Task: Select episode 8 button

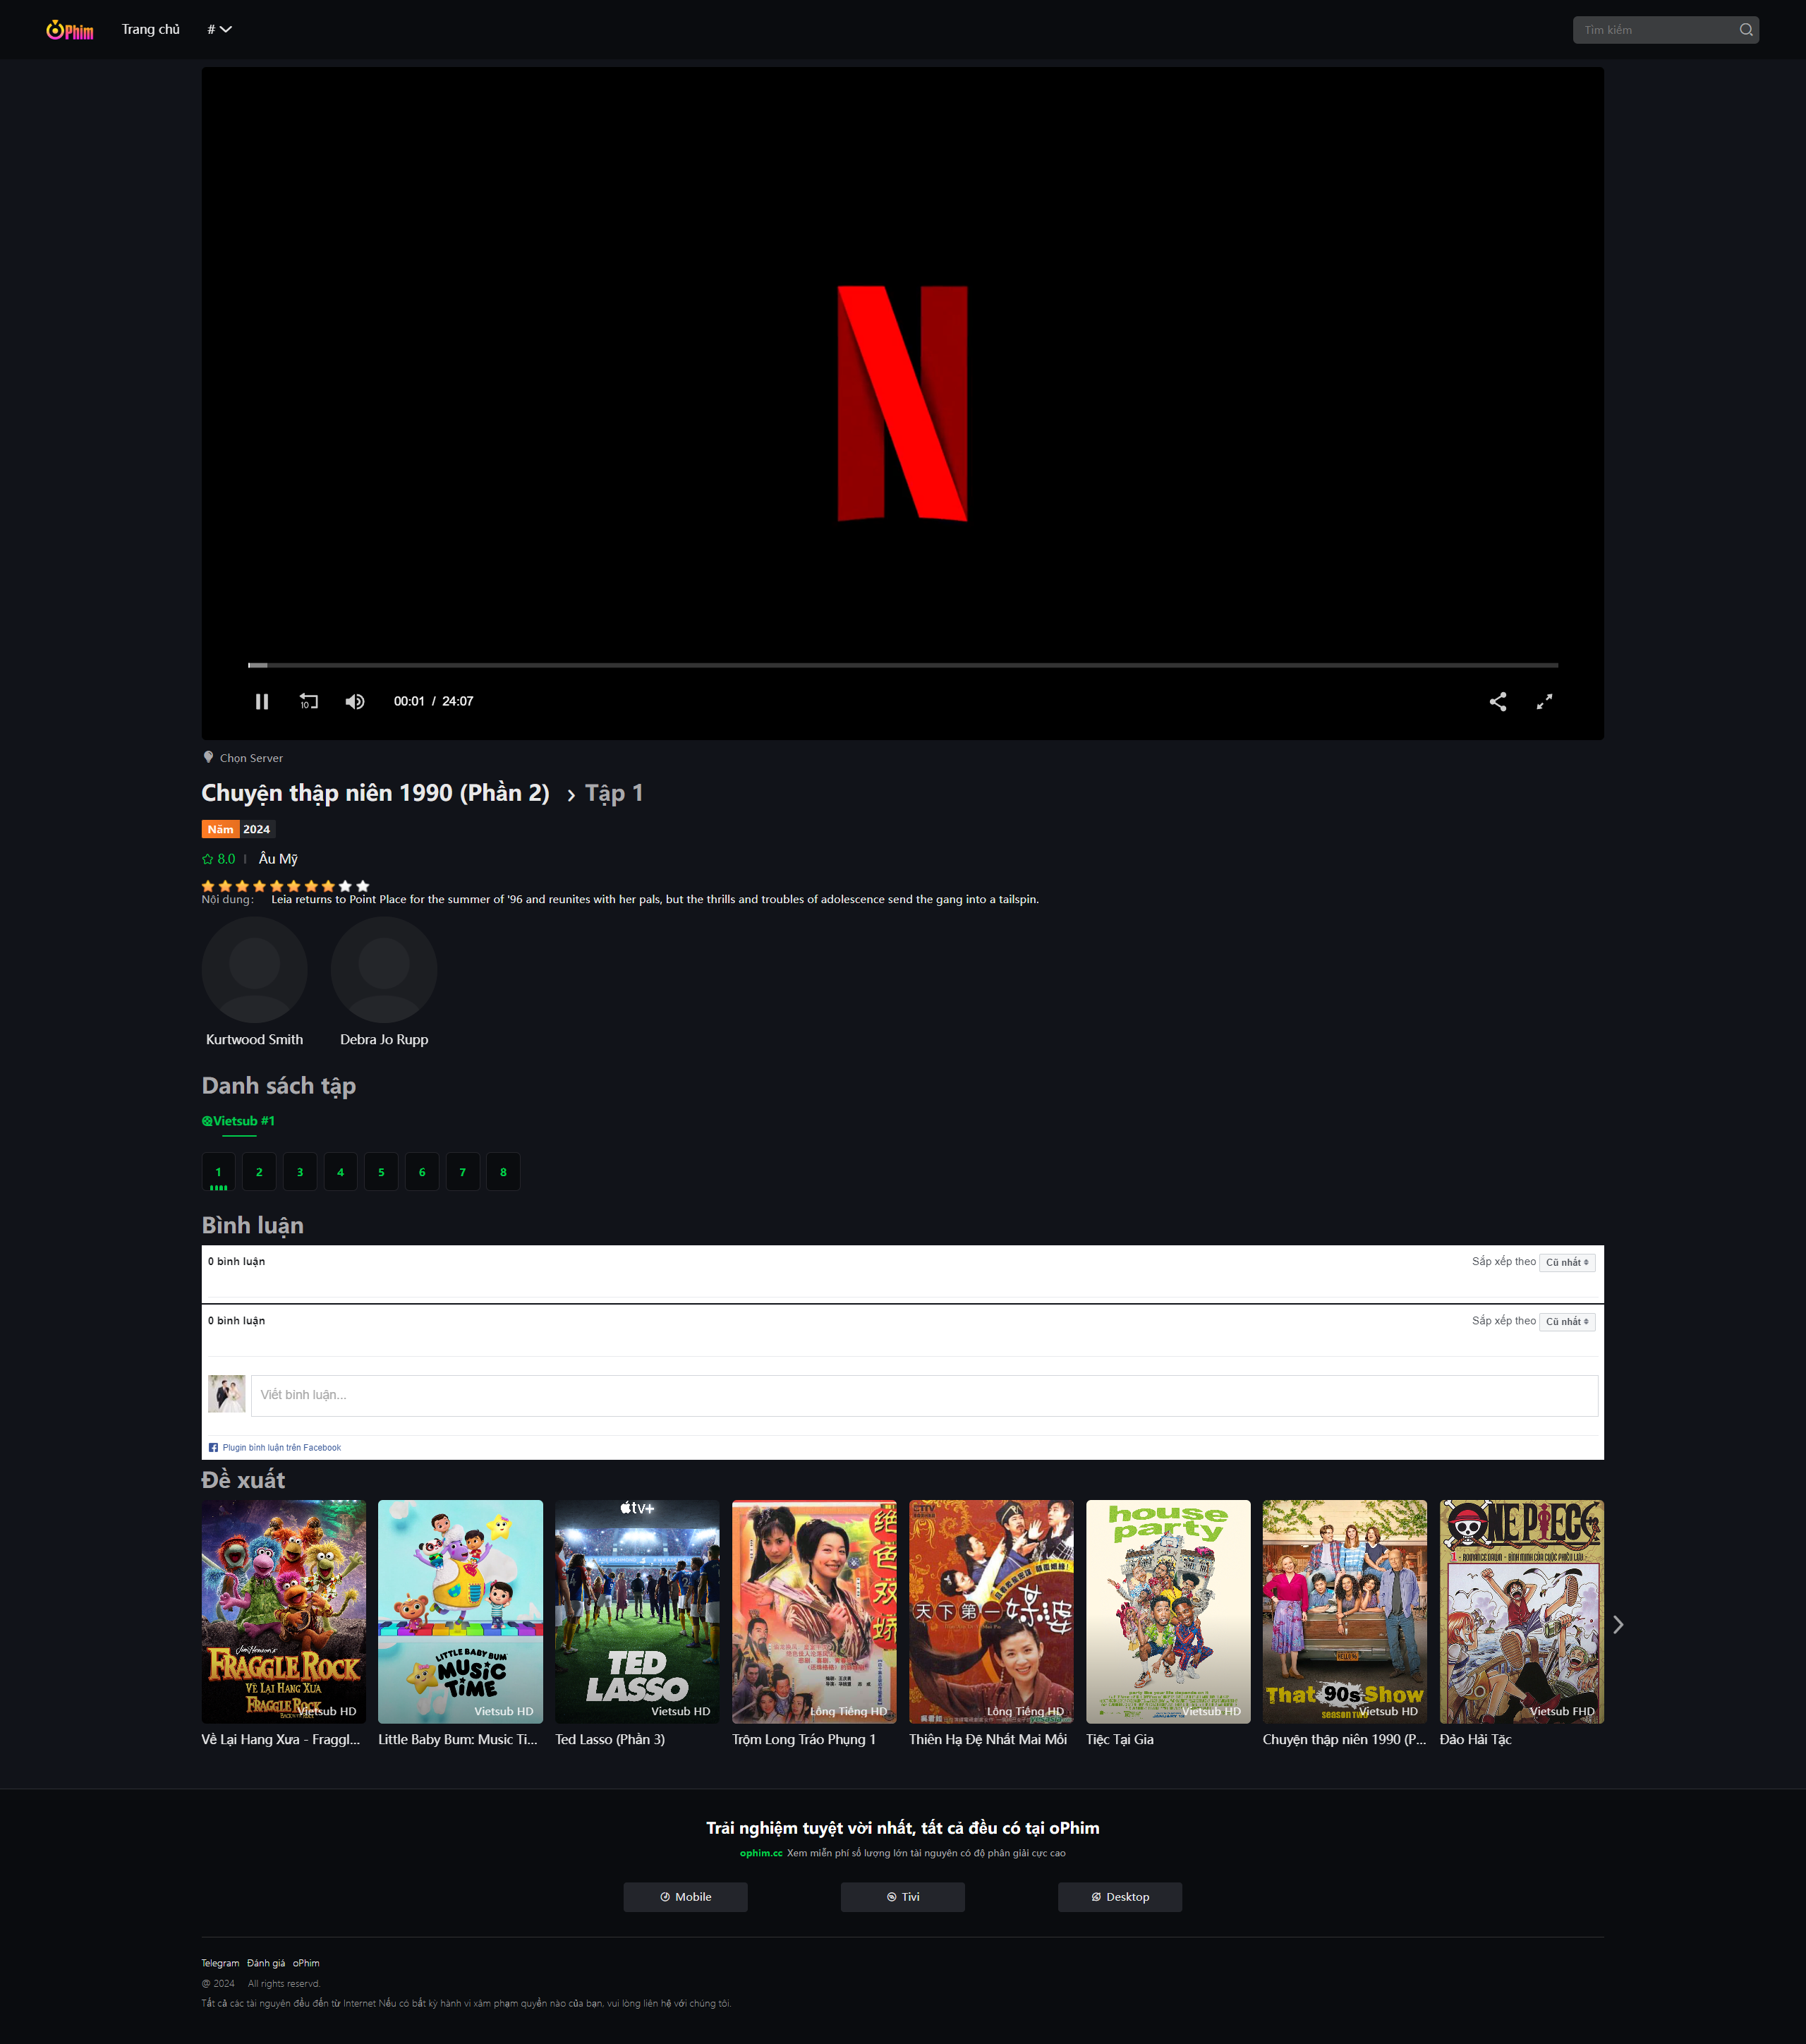Action: [503, 1172]
